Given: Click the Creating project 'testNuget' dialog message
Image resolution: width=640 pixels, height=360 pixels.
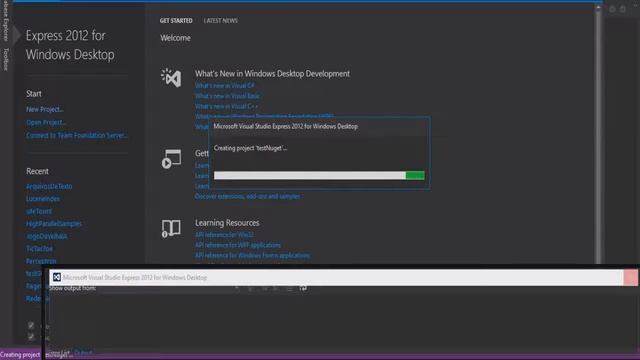Looking at the screenshot, I should tap(250, 148).
